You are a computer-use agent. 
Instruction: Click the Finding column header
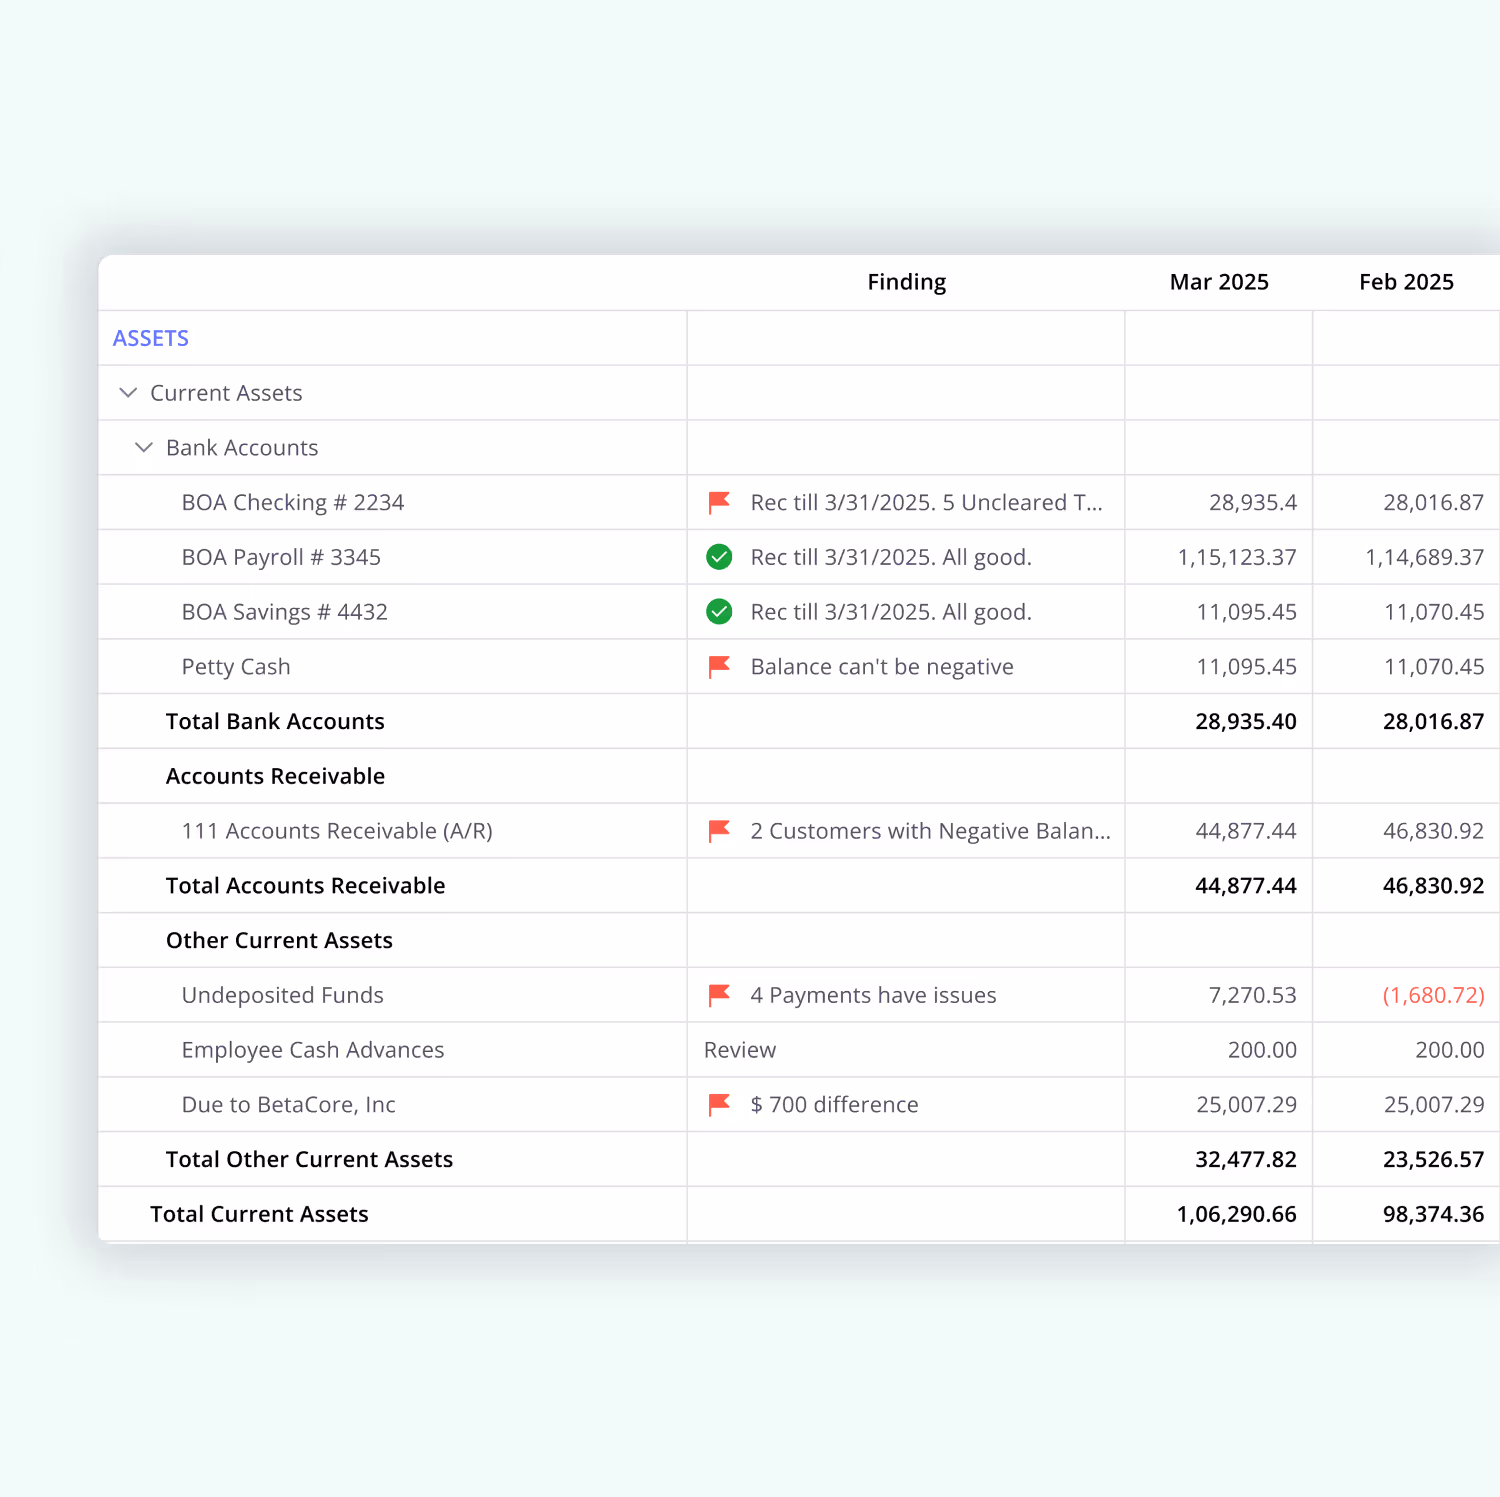pyautogui.click(x=906, y=281)
